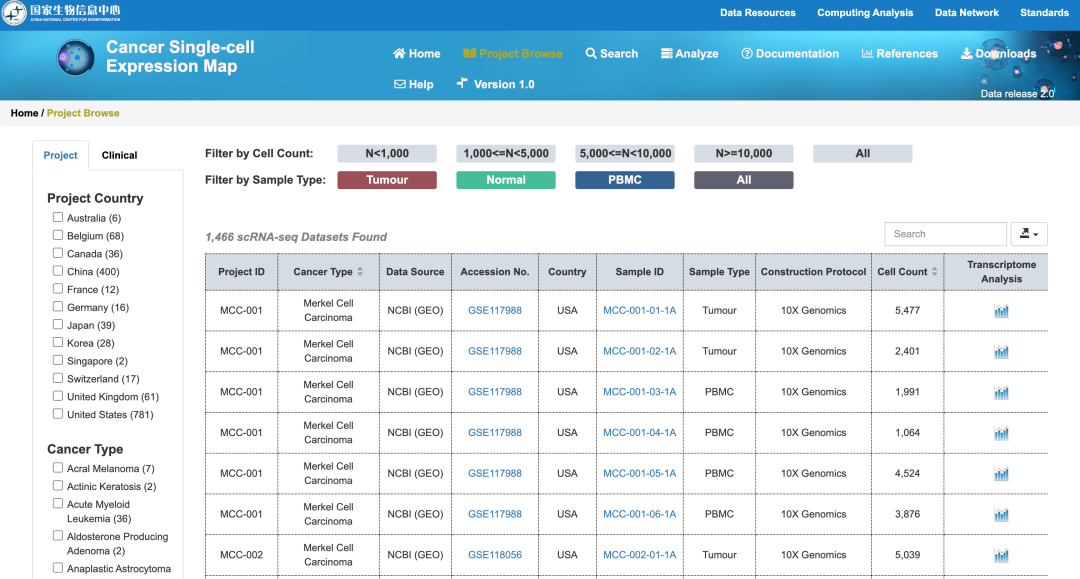
Task: Check the Acute Myeloid Leukemia (36) filter
Action: click(x=58, y=504)
